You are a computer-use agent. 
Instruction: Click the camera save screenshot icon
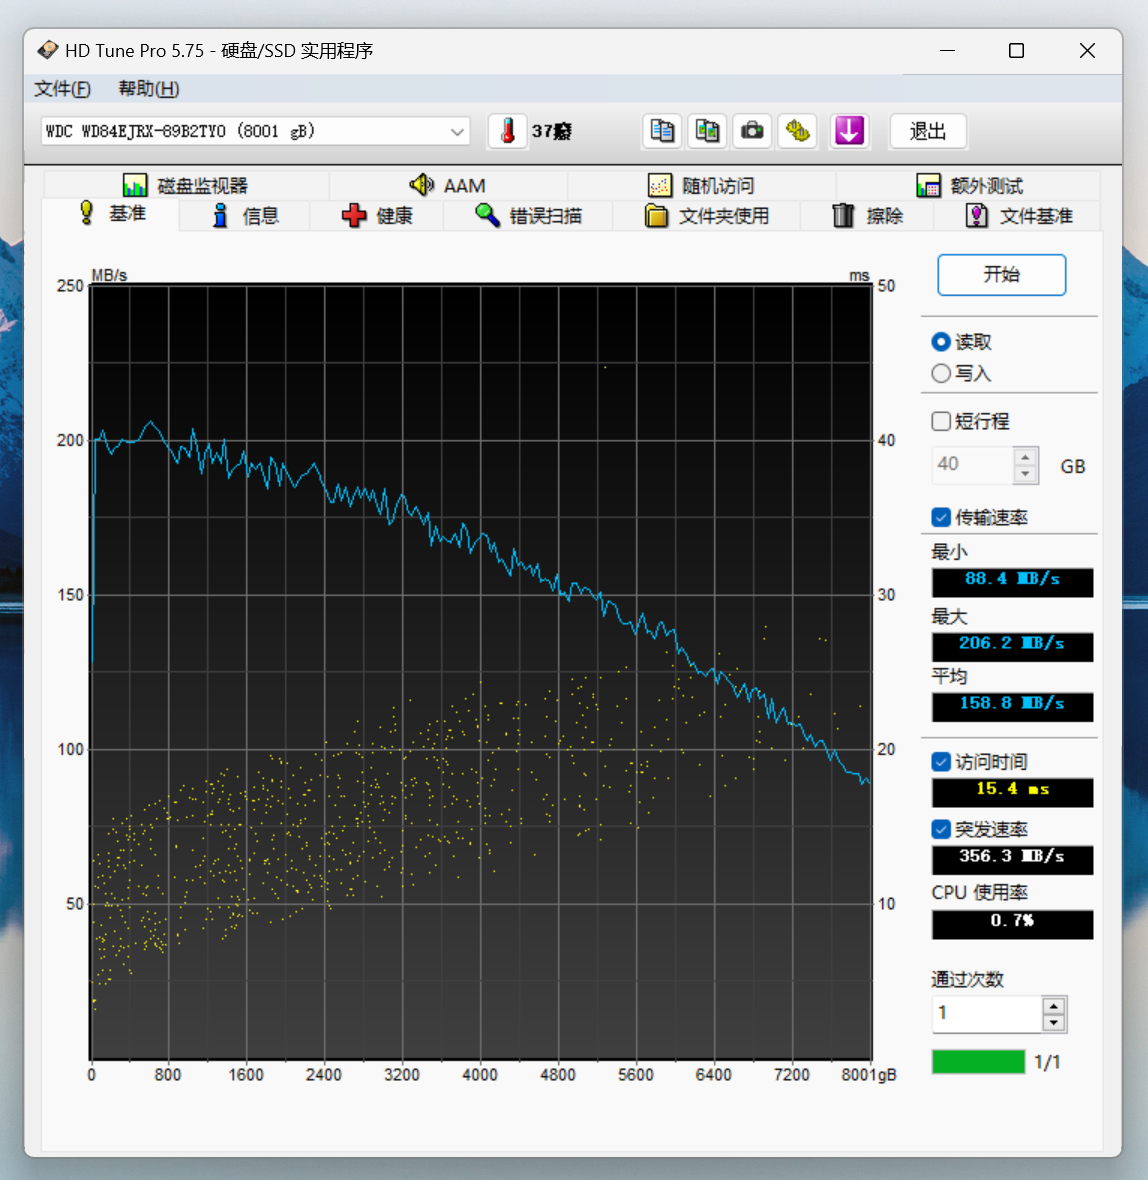[752, 132]
